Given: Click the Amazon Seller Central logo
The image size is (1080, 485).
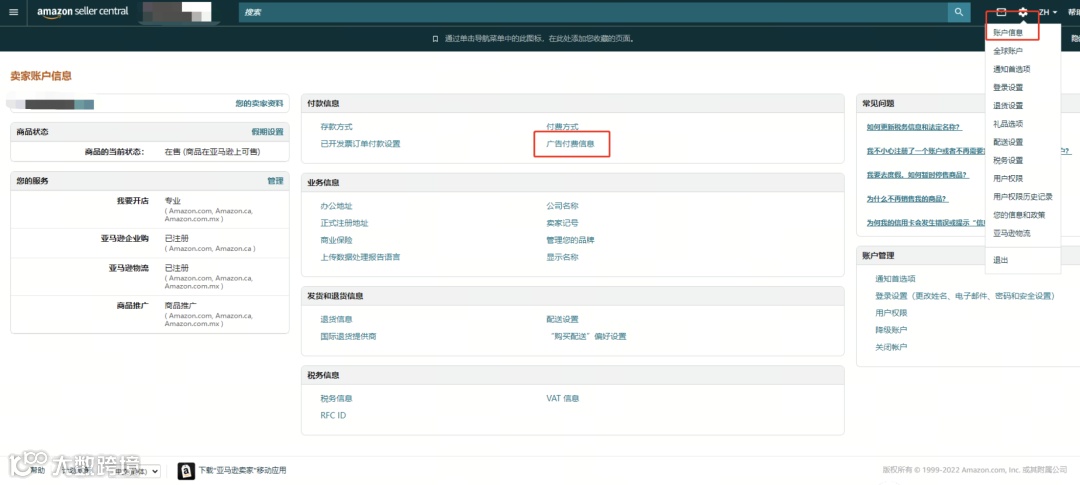Looking at the screenshot, I should point(83,12).
